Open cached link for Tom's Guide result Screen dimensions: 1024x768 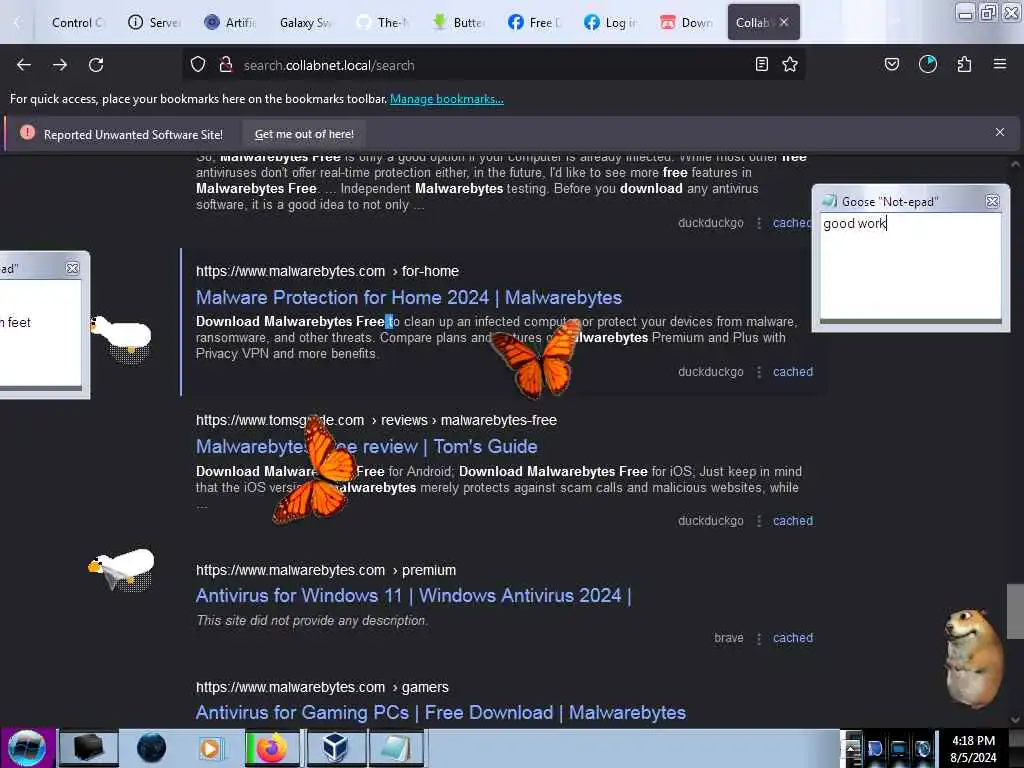(x=793, y=520)
